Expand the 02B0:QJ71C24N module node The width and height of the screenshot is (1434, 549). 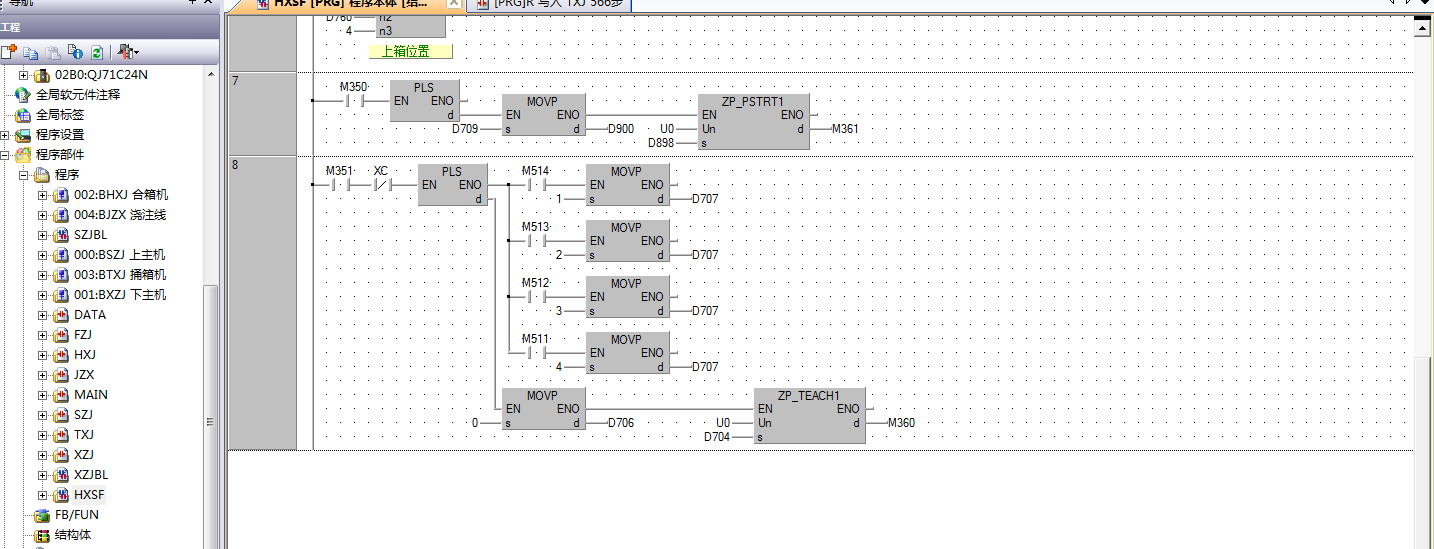point(24,75)
